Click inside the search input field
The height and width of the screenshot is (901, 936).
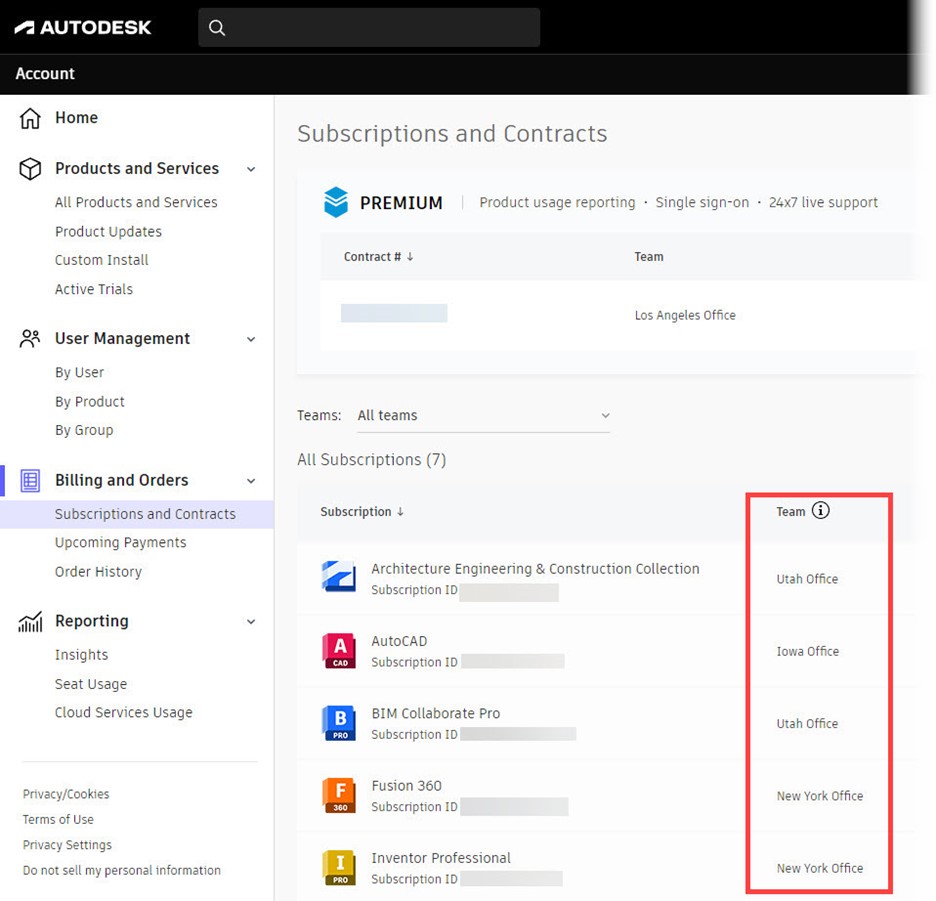tap(368, 27)
